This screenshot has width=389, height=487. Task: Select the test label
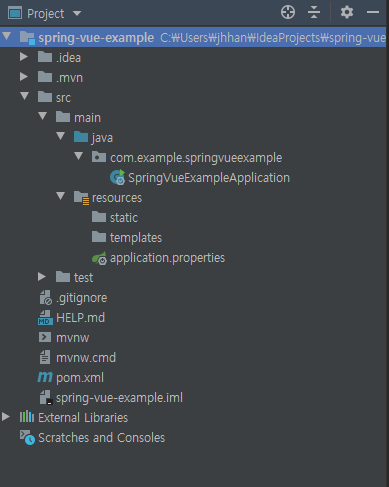pyautogui.click(x=83, y=278)
